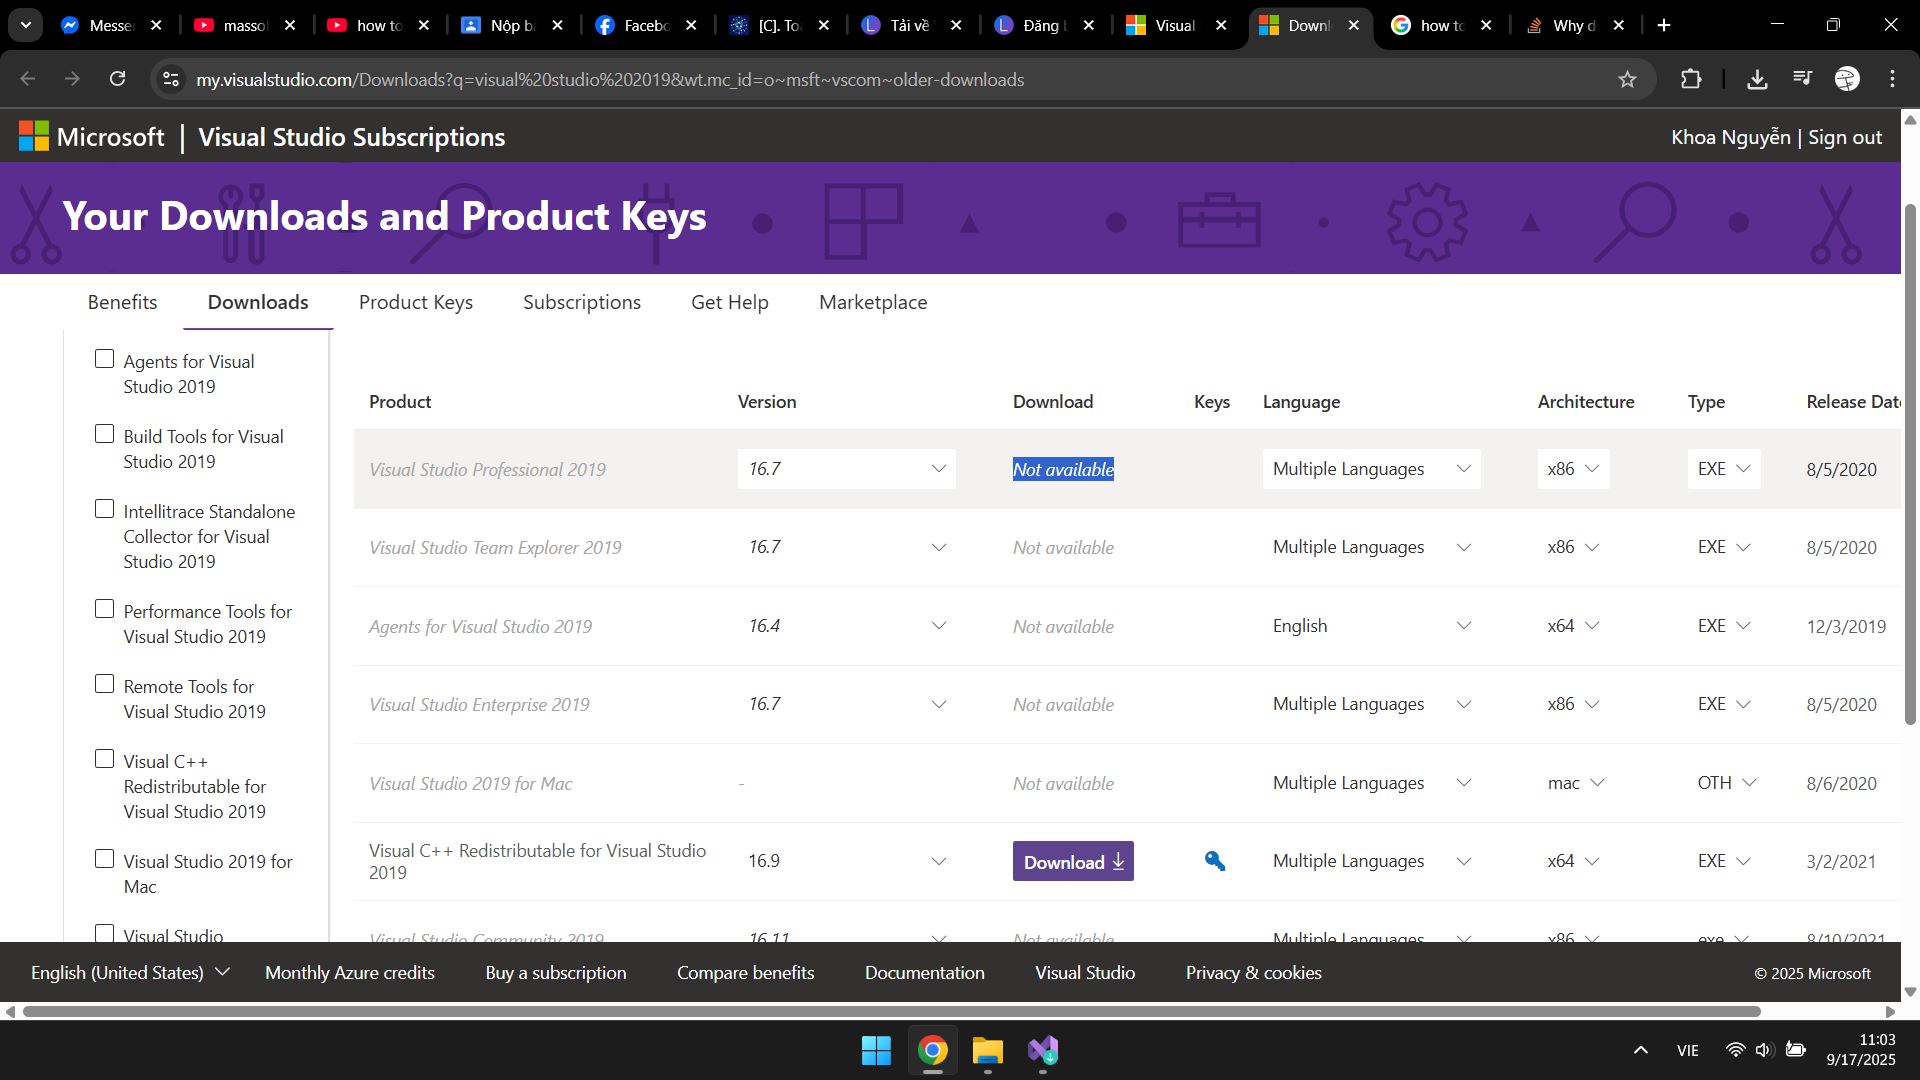Open File Explorer from the taskbar
1920x1080 pixels.
click(987, 1050)
